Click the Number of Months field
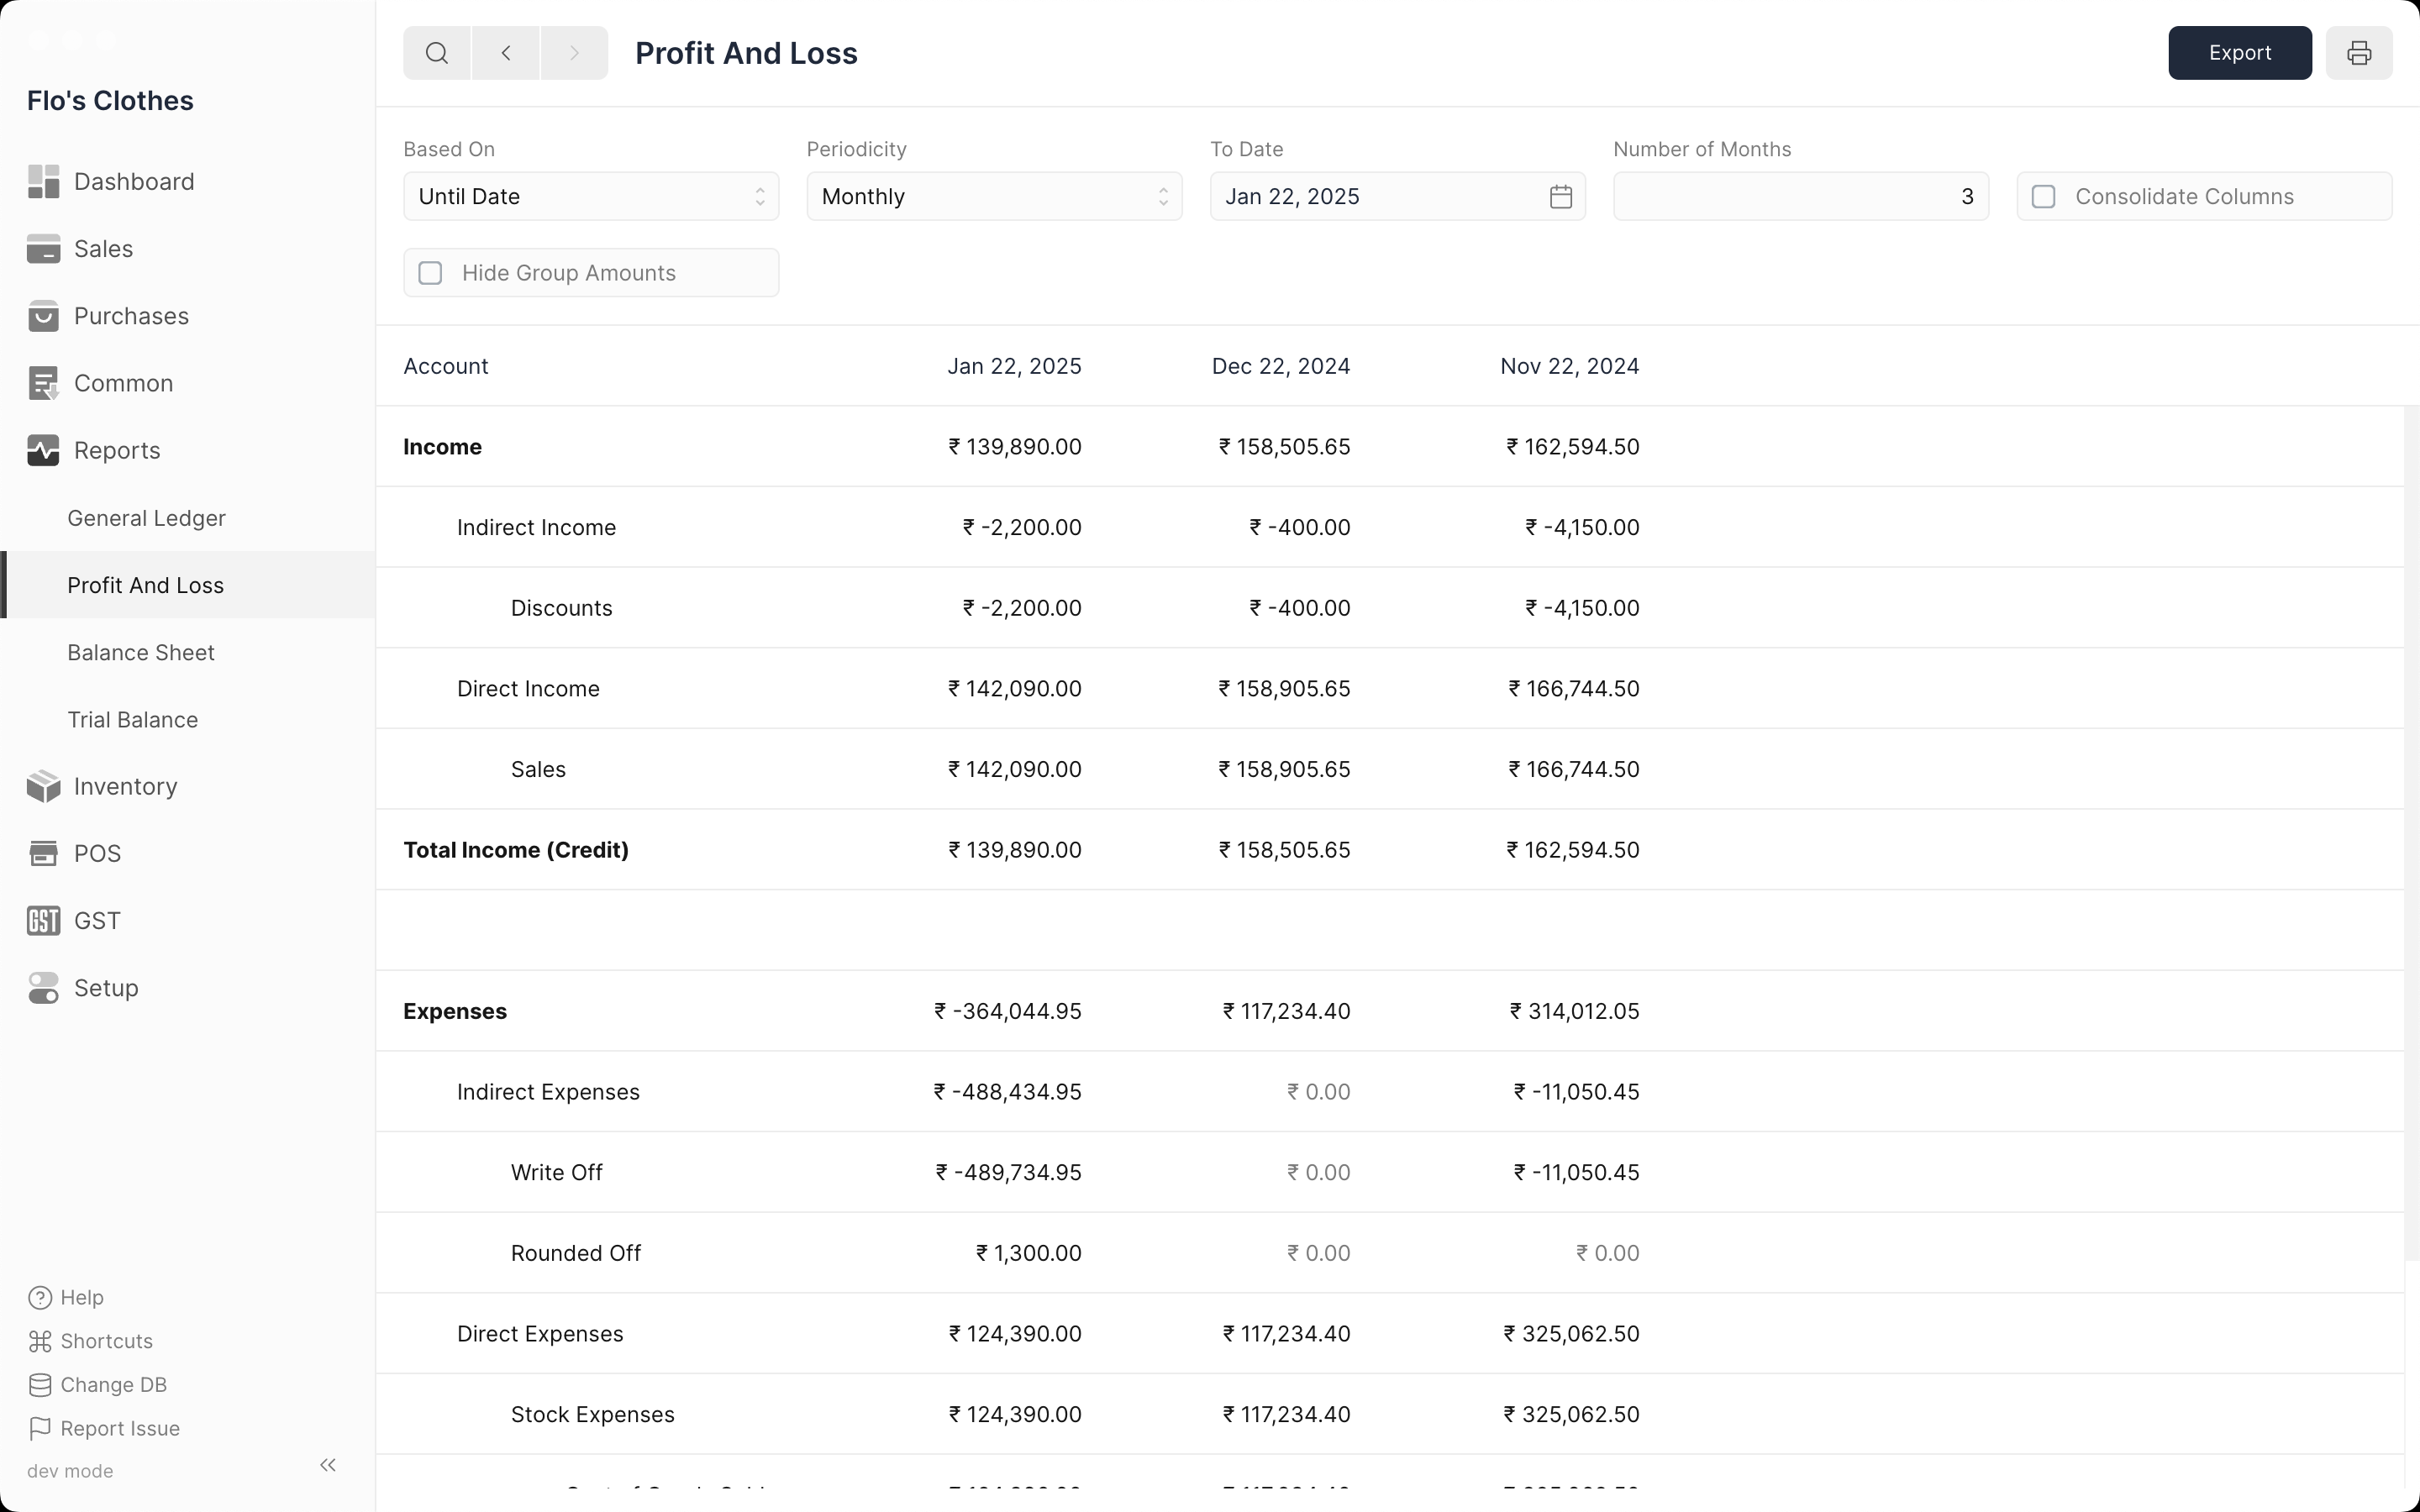 tap(1800, 197)
